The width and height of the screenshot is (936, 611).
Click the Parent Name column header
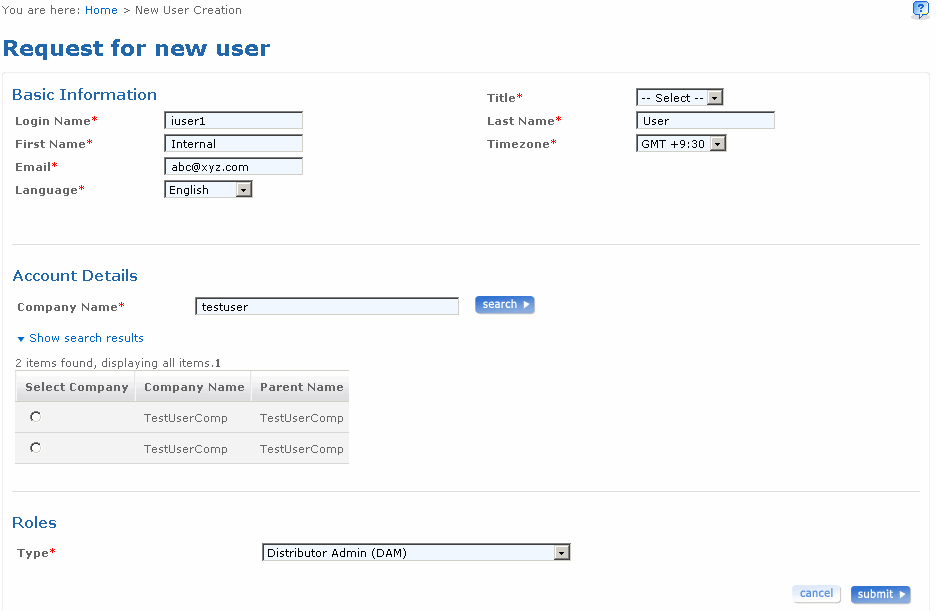[x=301, y=387]
